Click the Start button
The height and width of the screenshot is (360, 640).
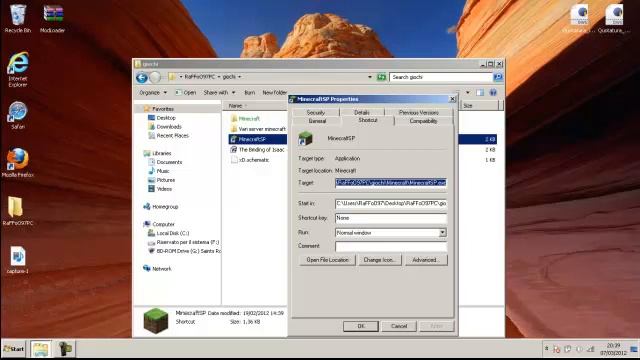click(14, 349)
